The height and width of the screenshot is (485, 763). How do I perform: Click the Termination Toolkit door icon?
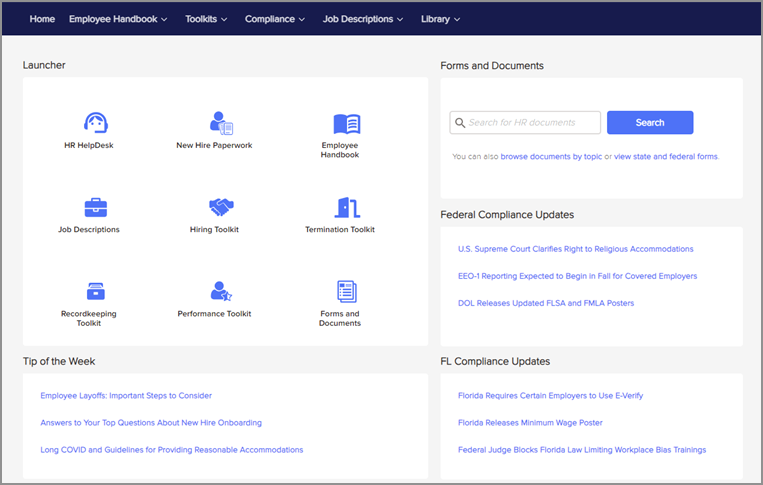[346, 208]
